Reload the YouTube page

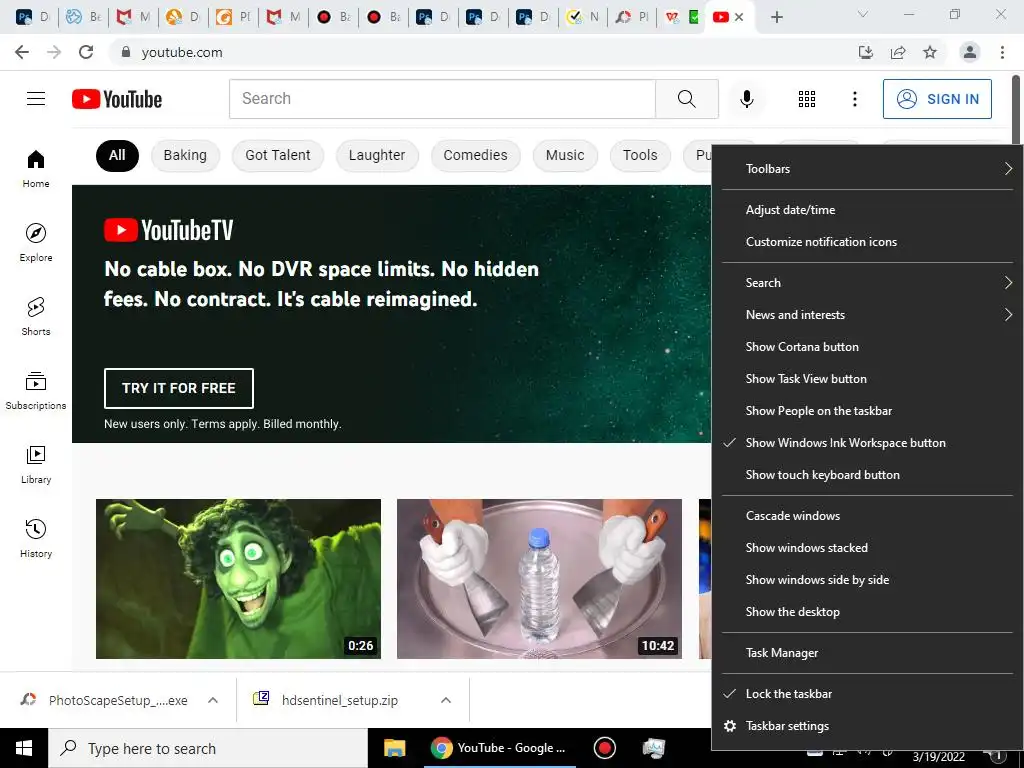click(x=86, y=52)
